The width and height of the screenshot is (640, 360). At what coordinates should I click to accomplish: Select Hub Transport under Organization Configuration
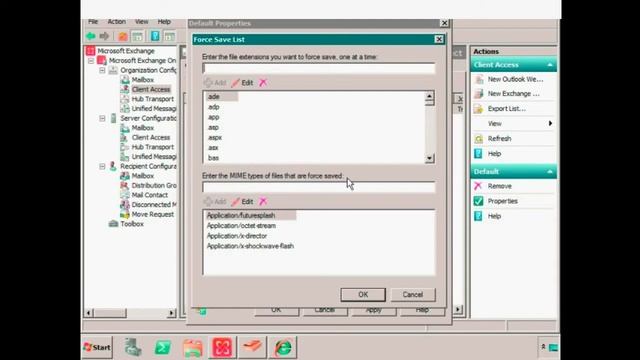[x=152, y=99]
